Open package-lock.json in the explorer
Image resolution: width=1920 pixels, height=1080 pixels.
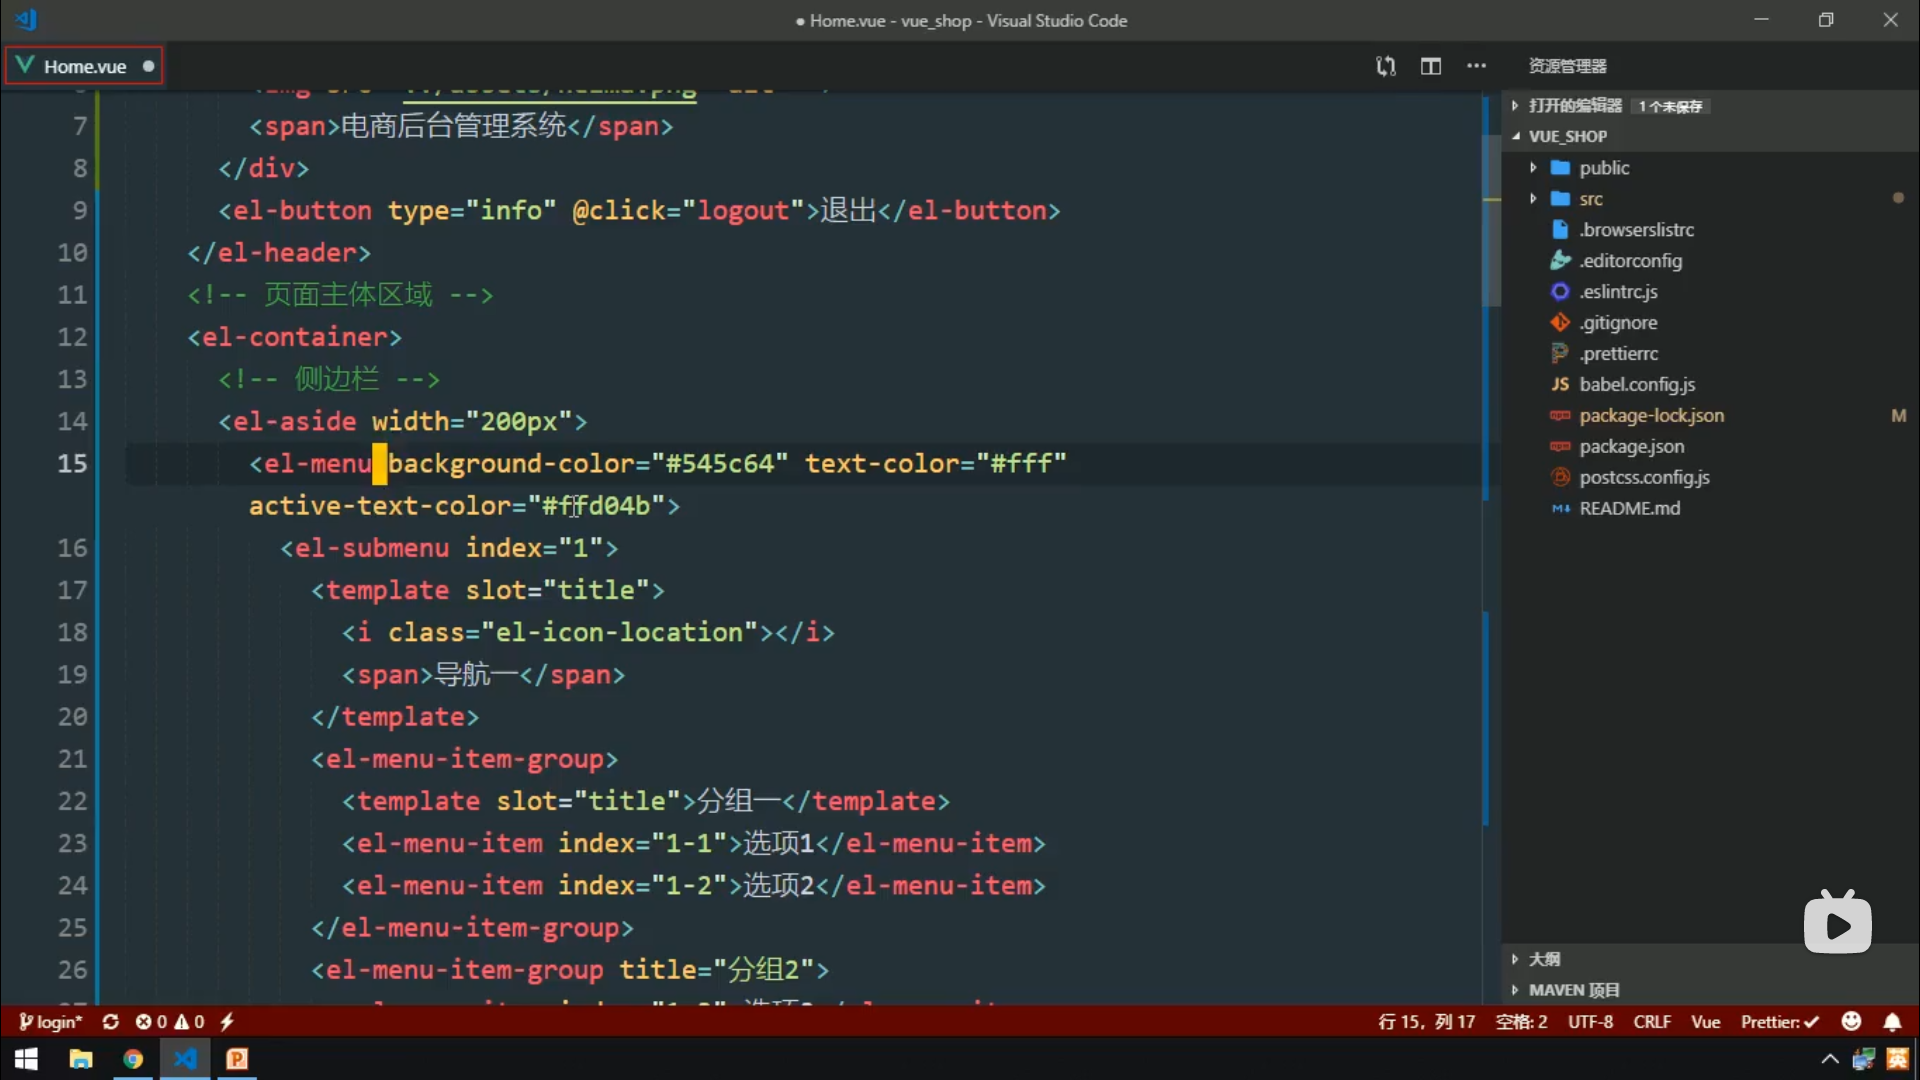click(1651, 415)
